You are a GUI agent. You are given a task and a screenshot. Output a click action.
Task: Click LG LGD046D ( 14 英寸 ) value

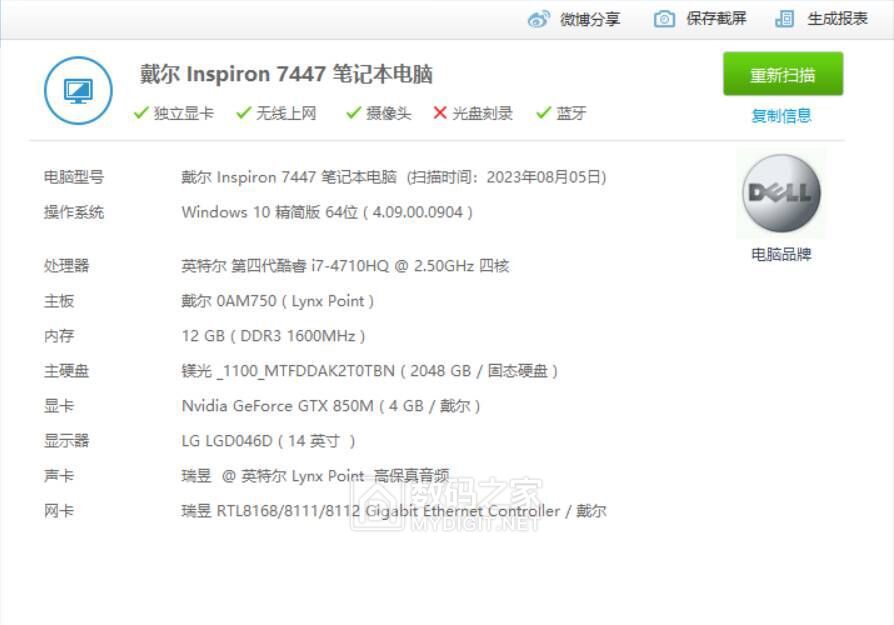click(x=268, y=441)
